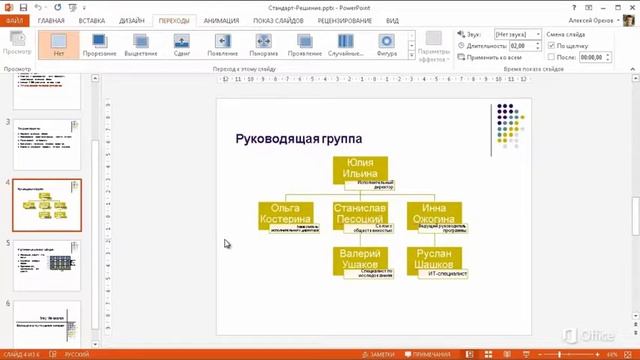Click the start-slideshow icon in quick access toolbar
The height and width of the screenshot is (360, 640).
pyautogui.click(x=73, y=7)
